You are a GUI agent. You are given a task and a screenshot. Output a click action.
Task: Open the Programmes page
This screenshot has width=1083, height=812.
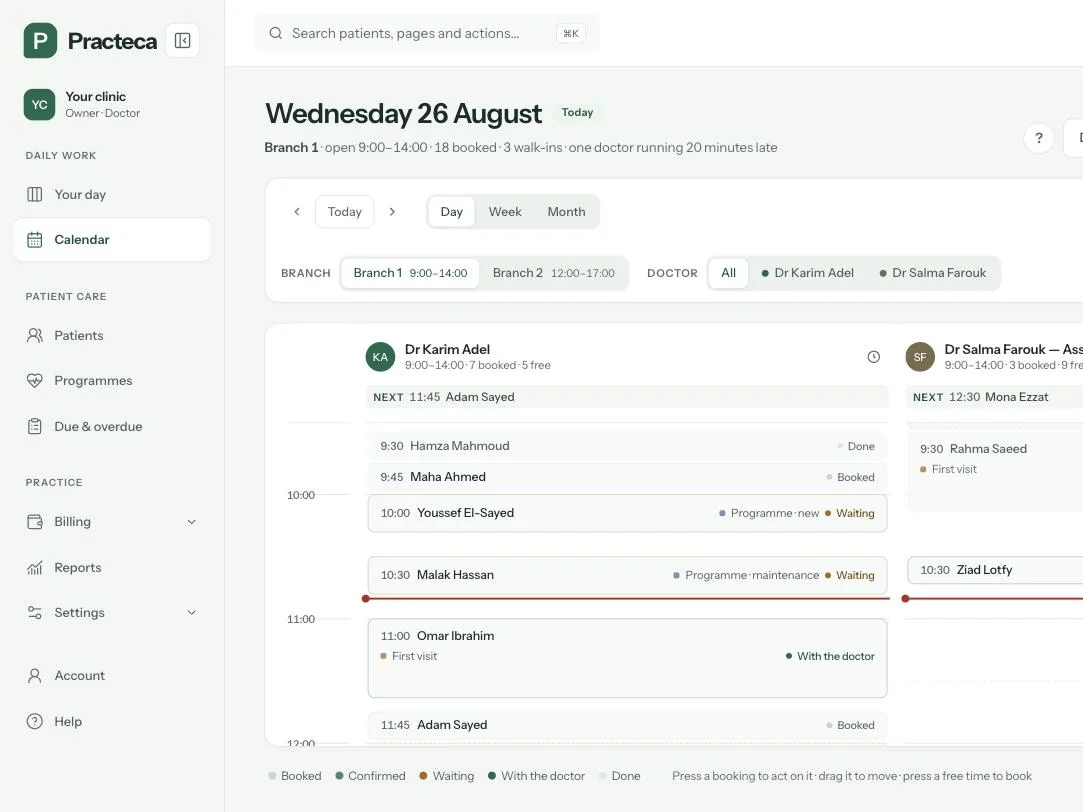click(x=112, y=381)
